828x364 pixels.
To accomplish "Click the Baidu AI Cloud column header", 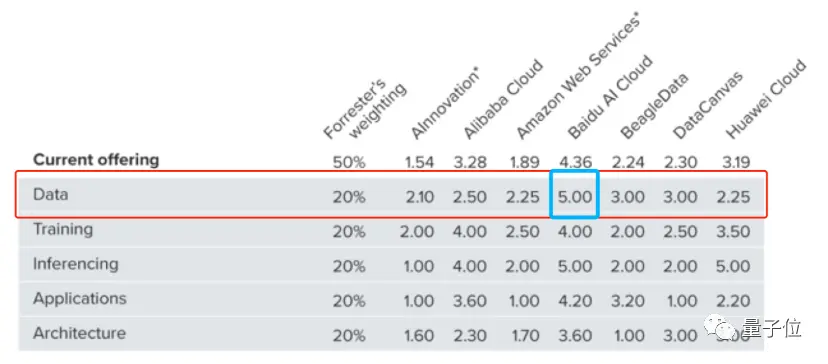I will [x=610, y=97].
